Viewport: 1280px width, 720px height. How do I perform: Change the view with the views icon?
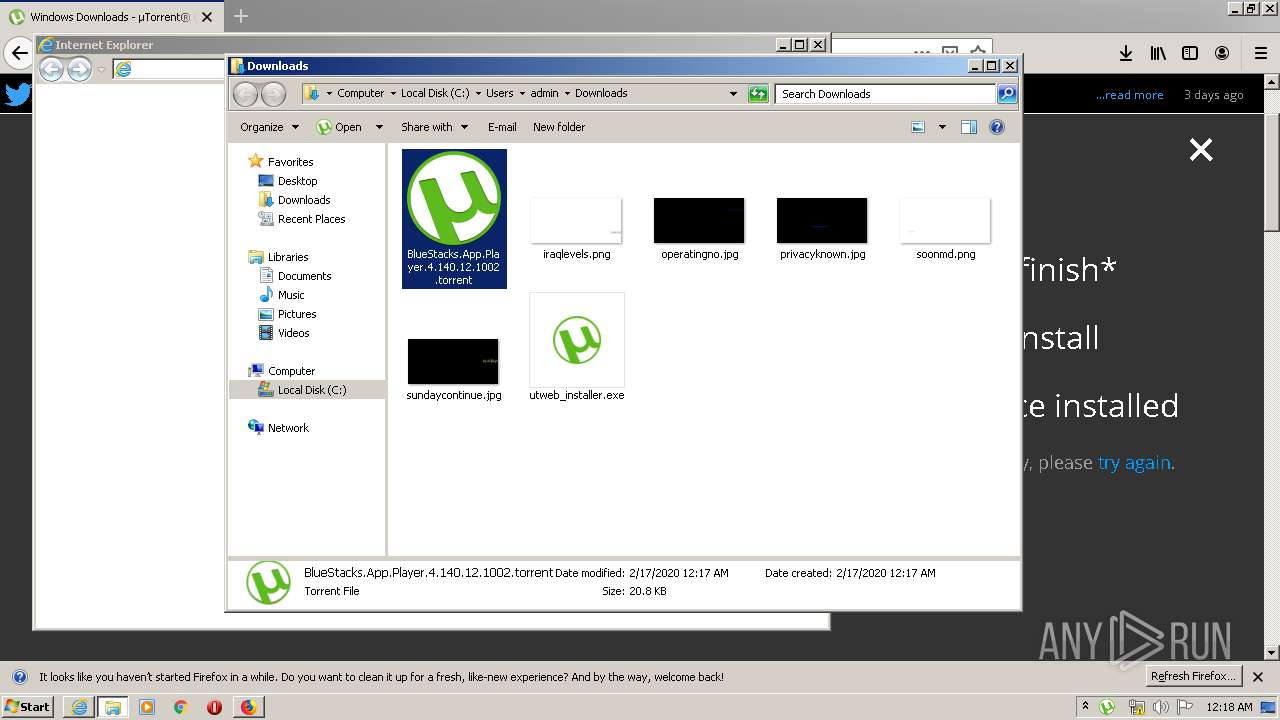918,127
